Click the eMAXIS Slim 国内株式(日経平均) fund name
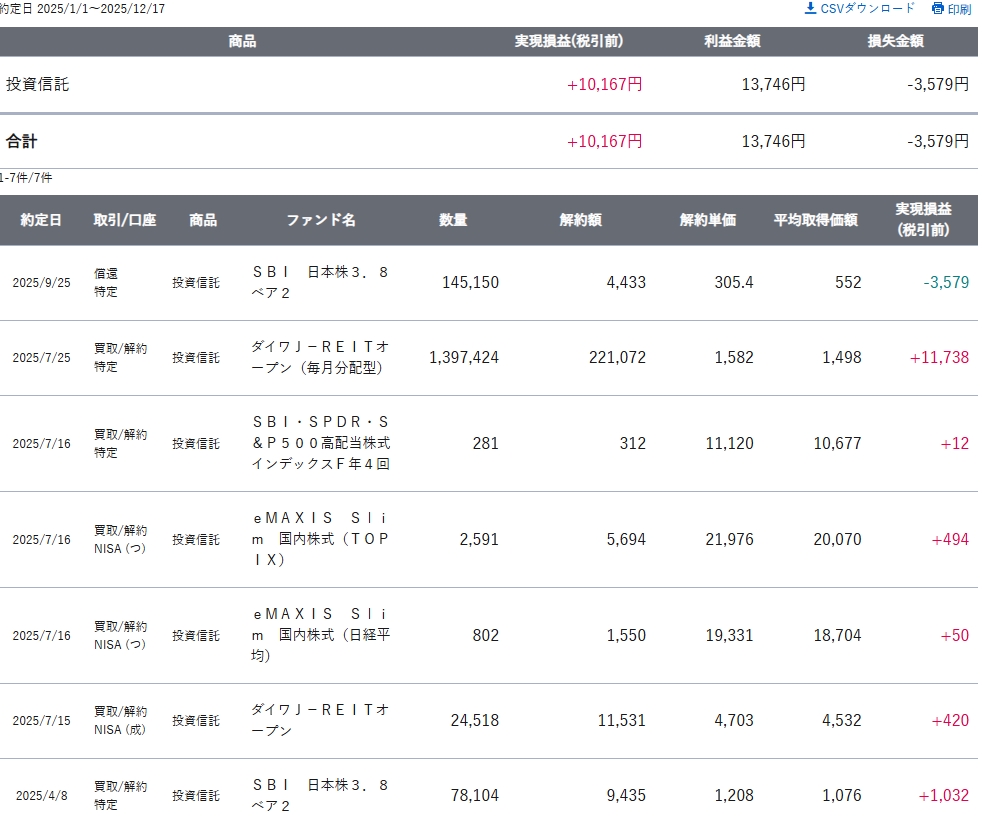Viewport: 982px width, 831px height. point(320,635)
